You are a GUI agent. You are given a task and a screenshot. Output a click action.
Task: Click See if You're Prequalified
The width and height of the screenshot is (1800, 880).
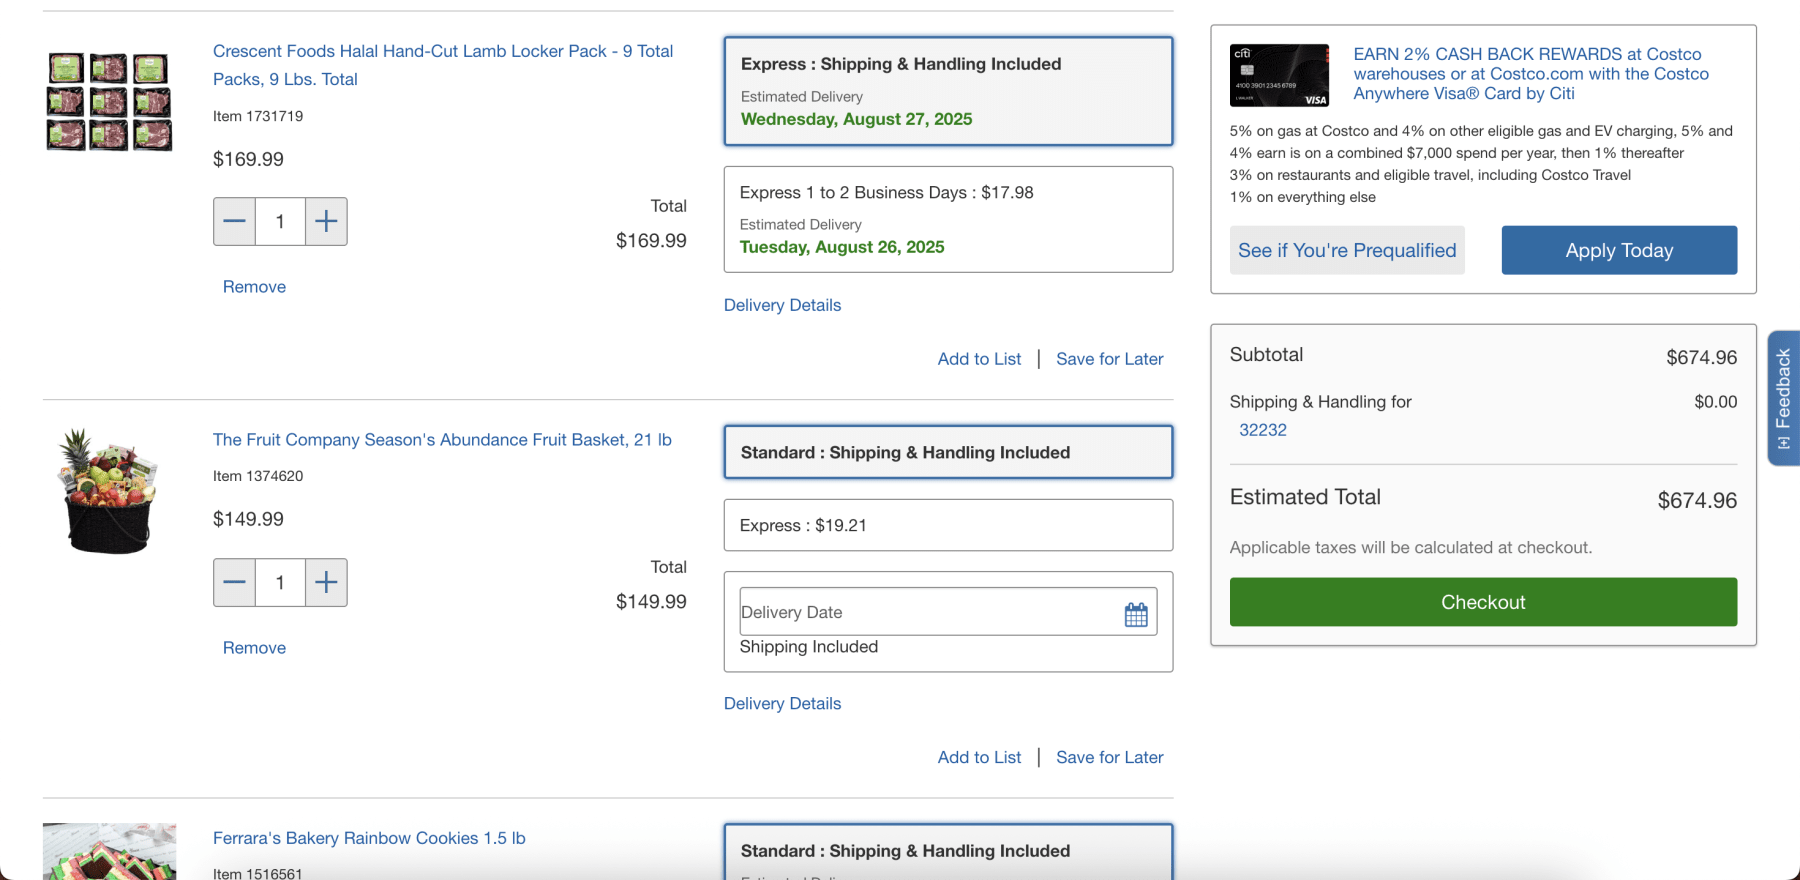click(x=1346, y=250)
